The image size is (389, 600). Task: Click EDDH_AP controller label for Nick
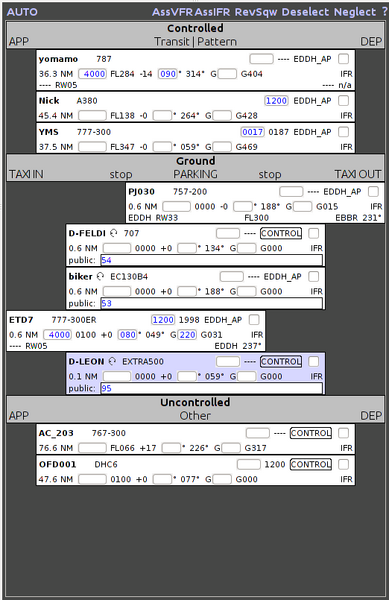[x=312, y=101]
